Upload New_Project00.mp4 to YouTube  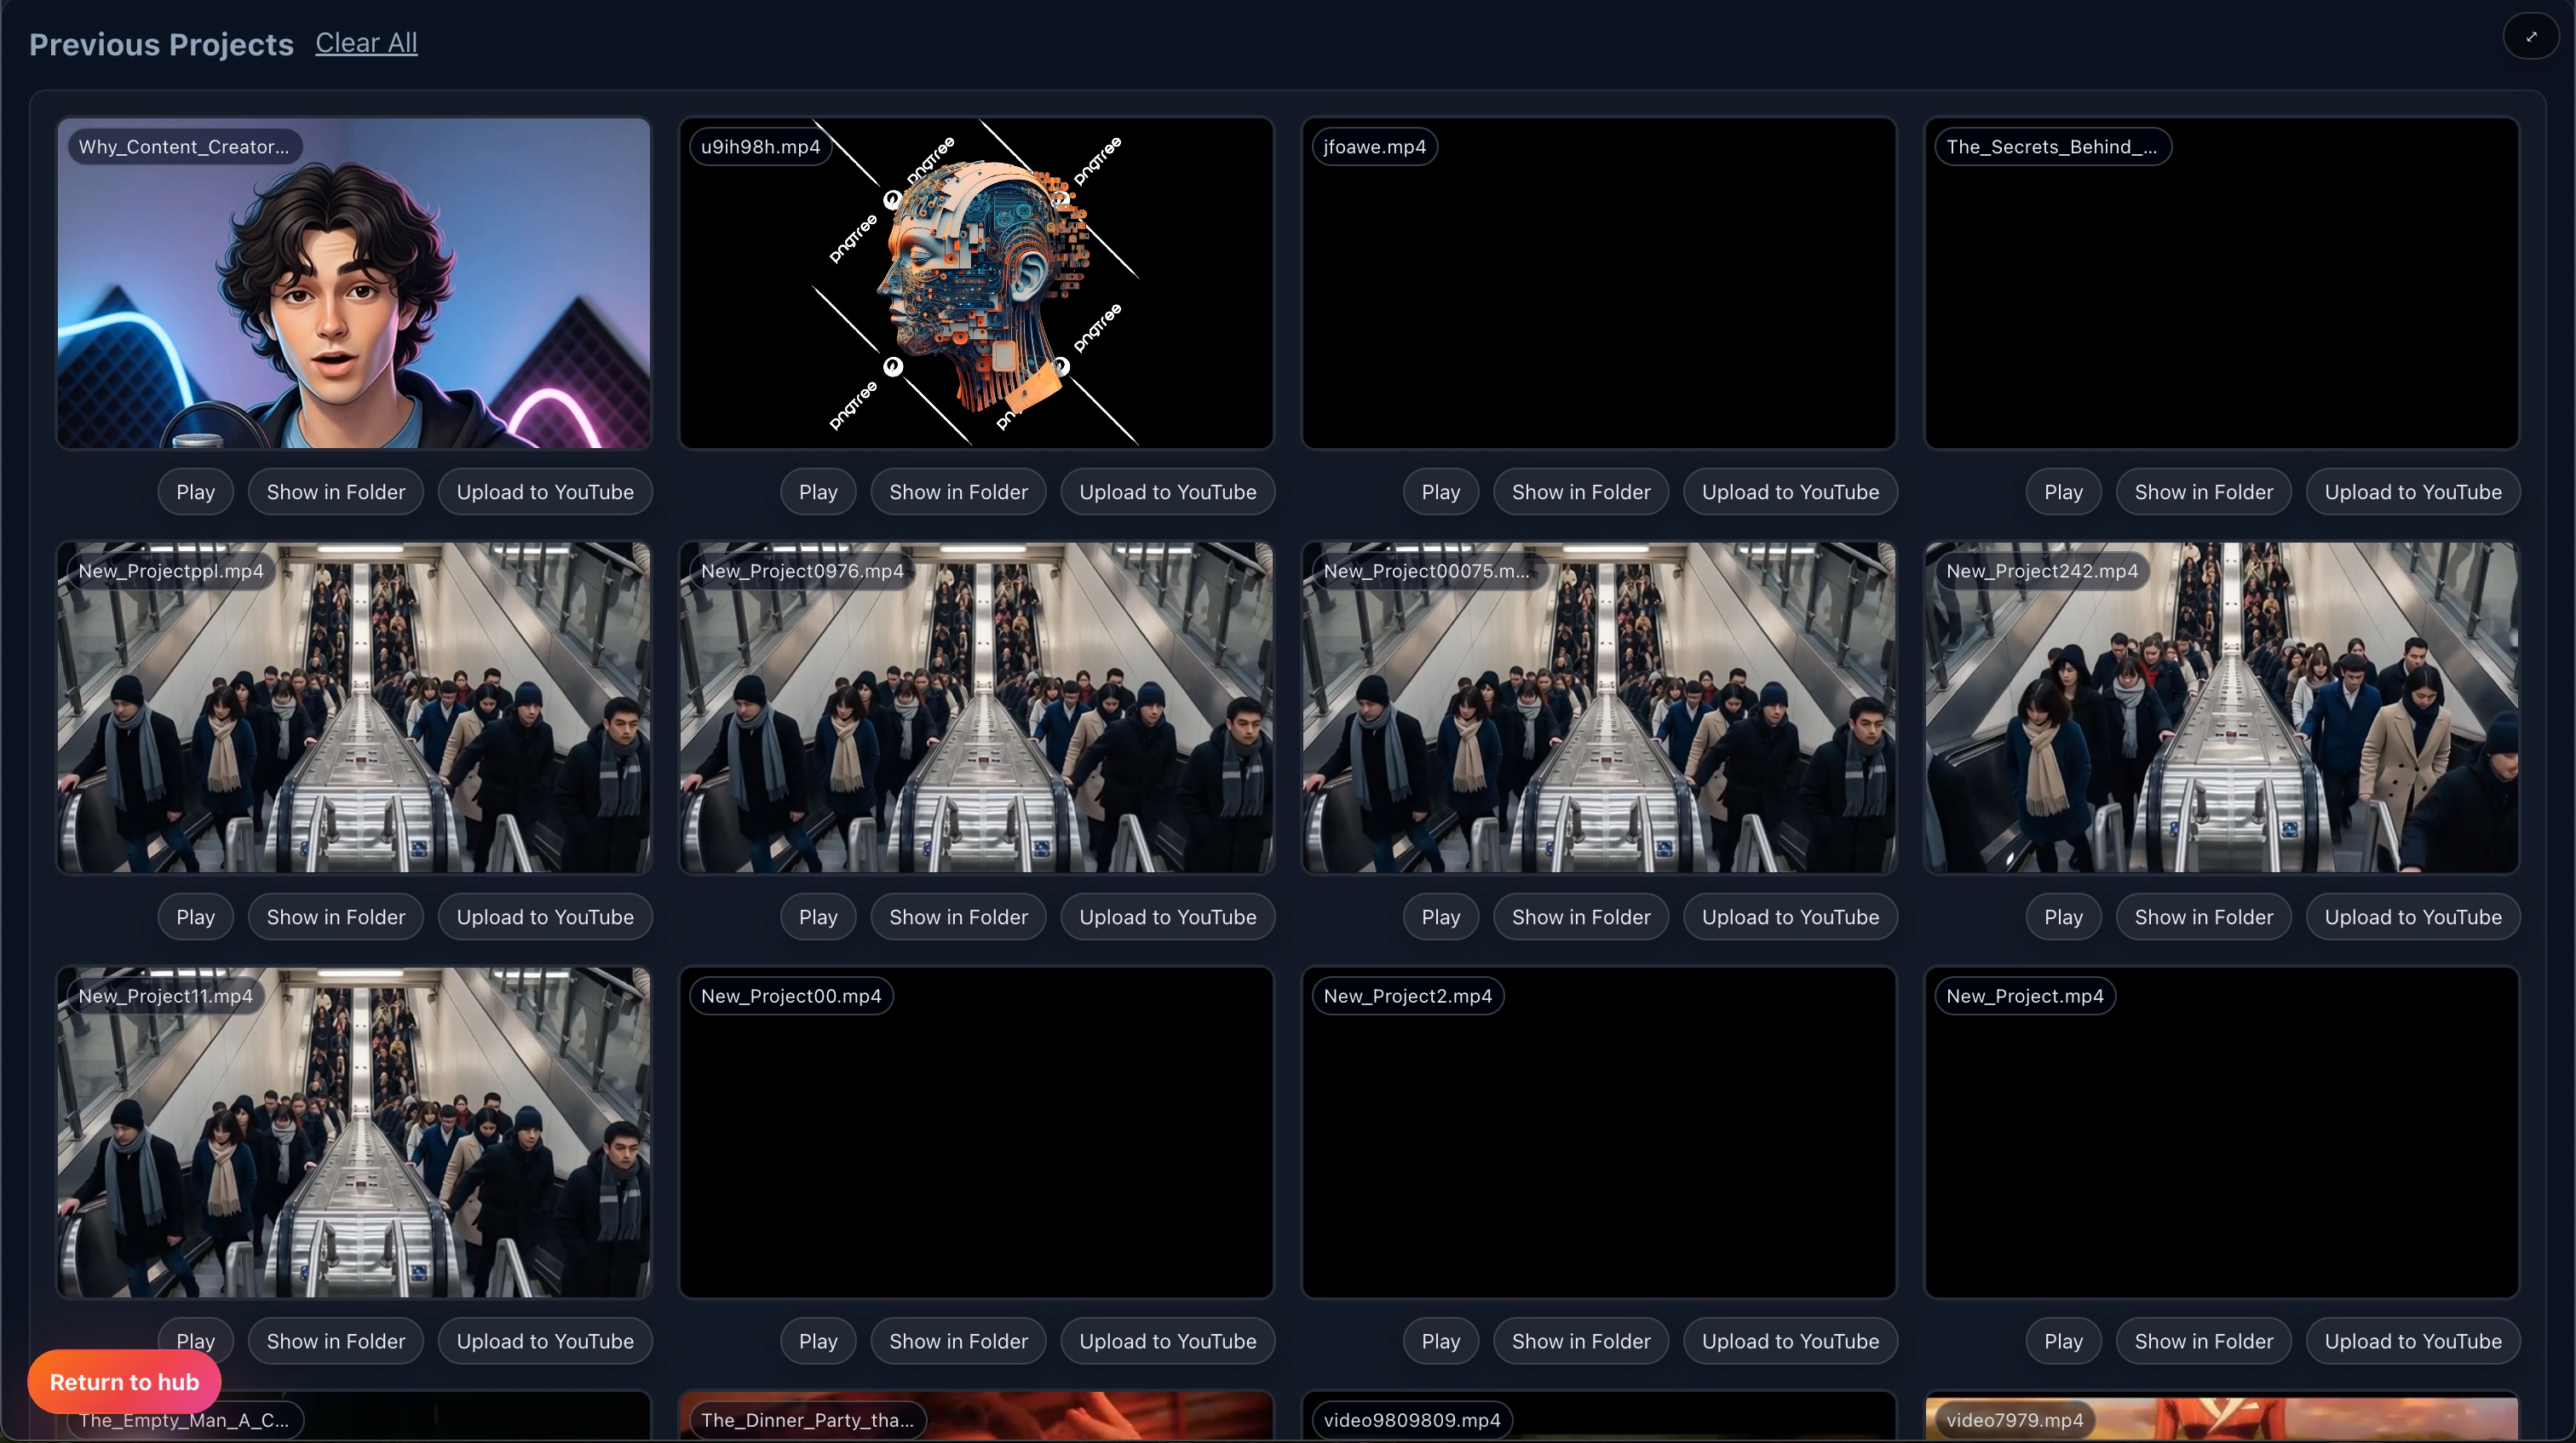(1167, 1340)
